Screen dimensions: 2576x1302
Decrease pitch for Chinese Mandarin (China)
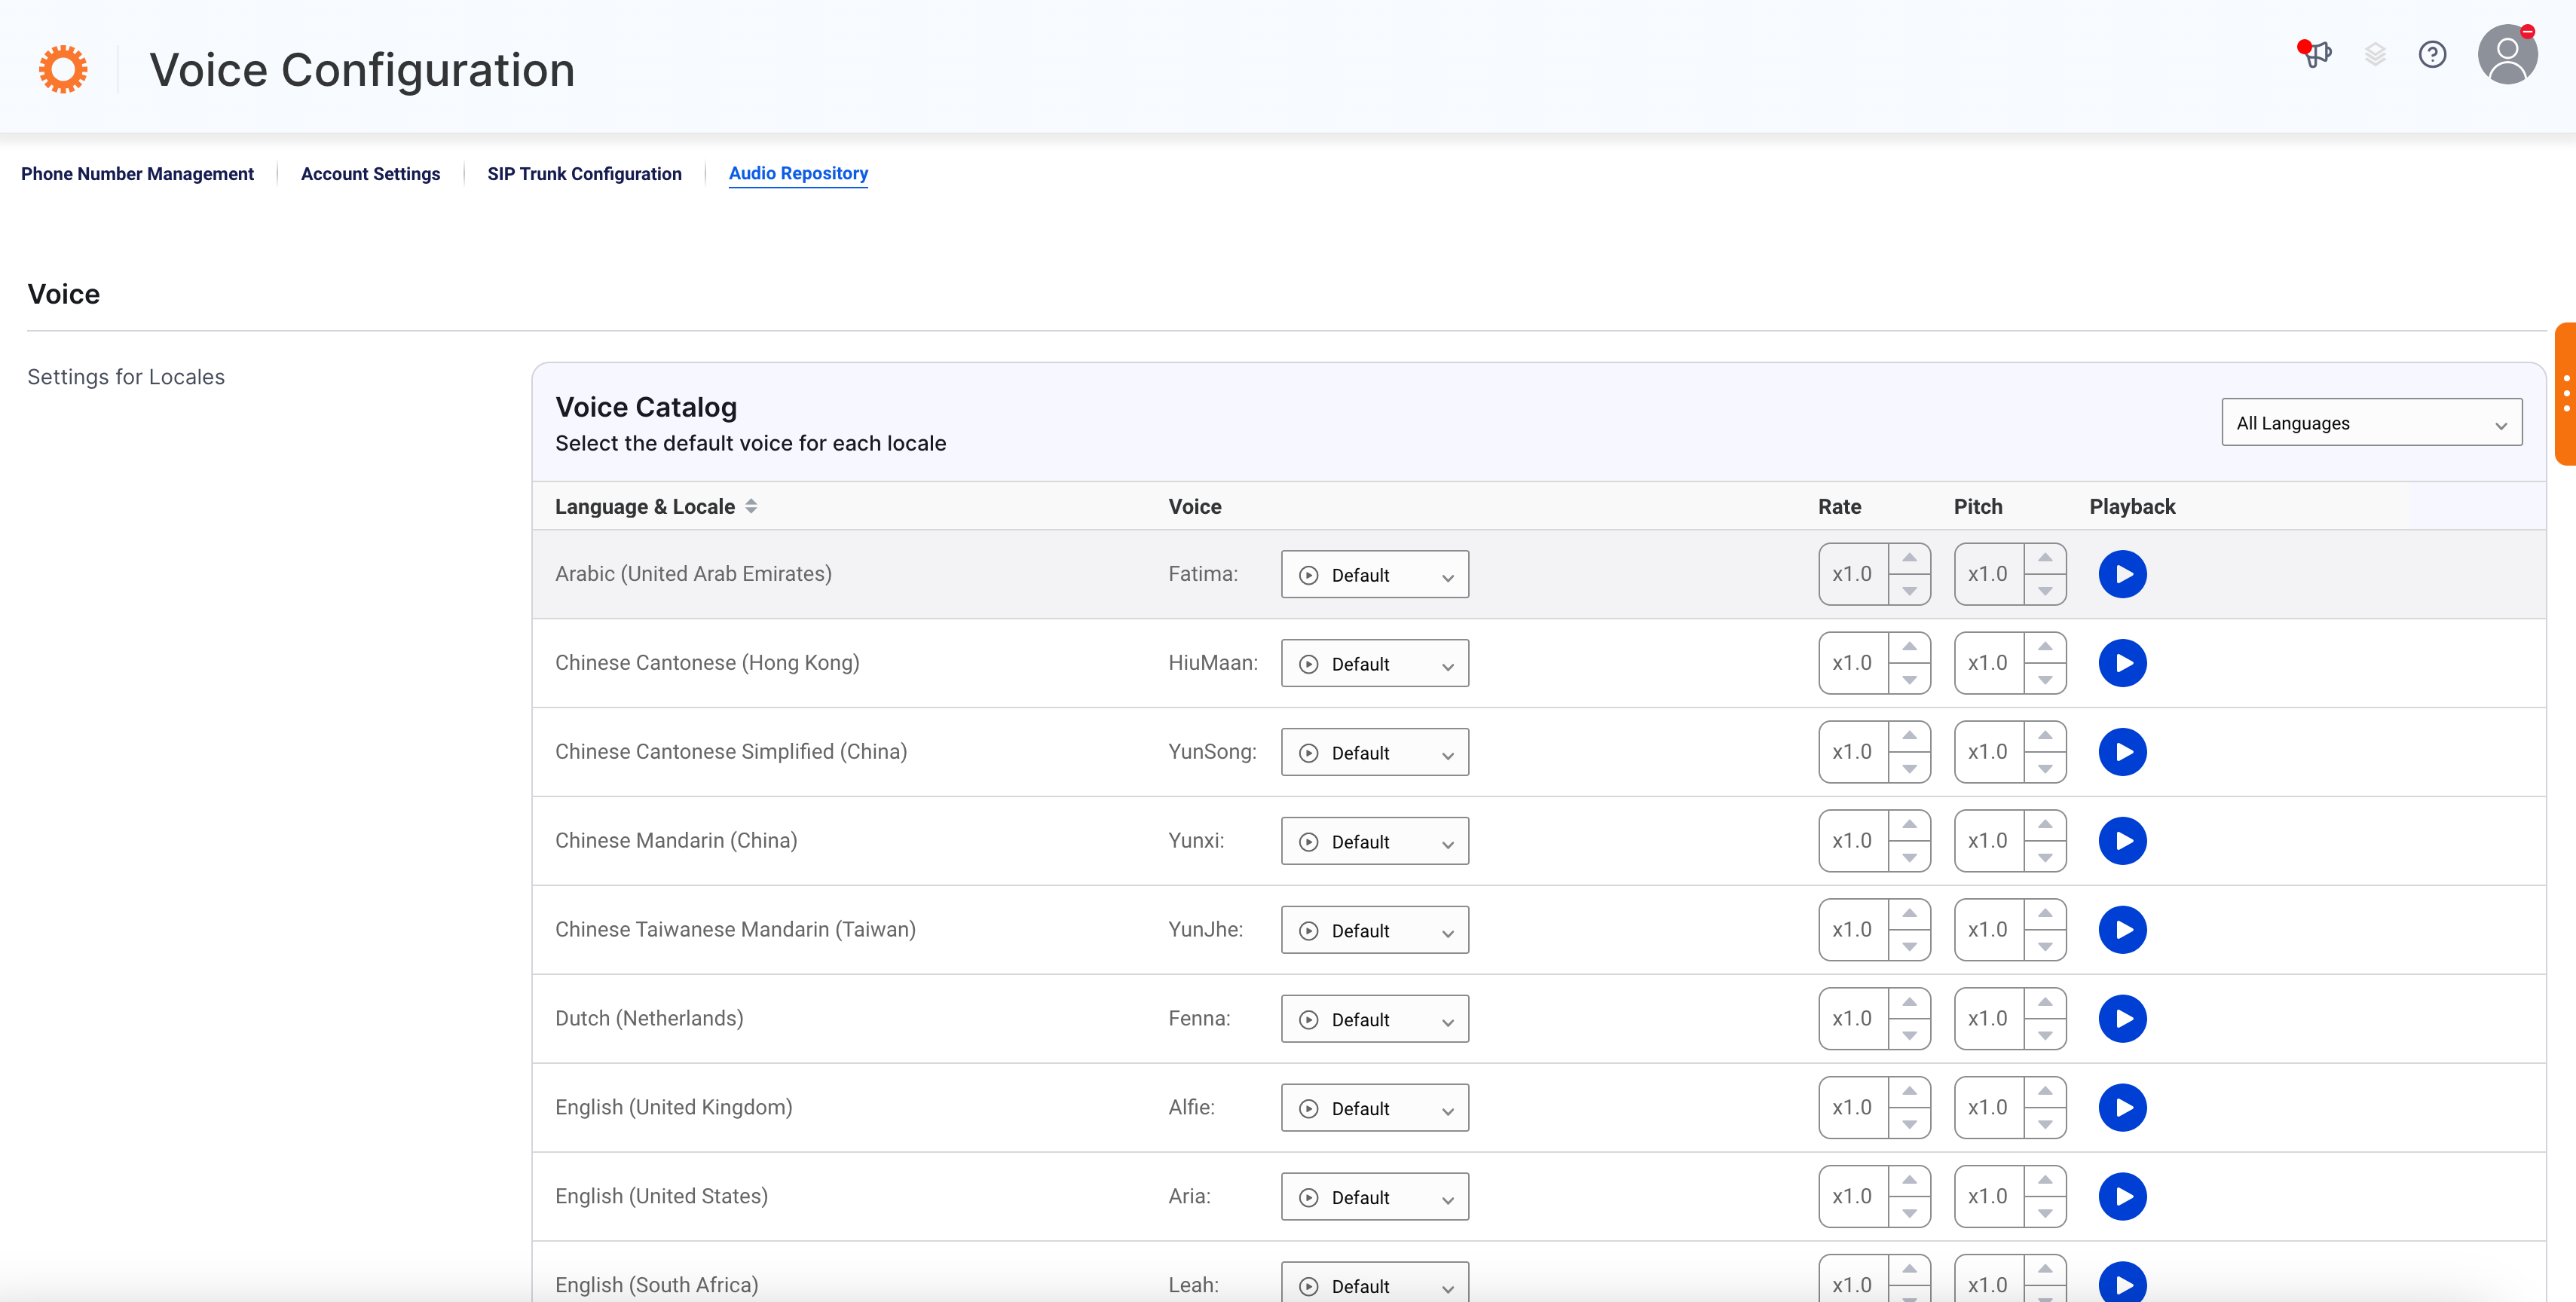[2045, 857]
